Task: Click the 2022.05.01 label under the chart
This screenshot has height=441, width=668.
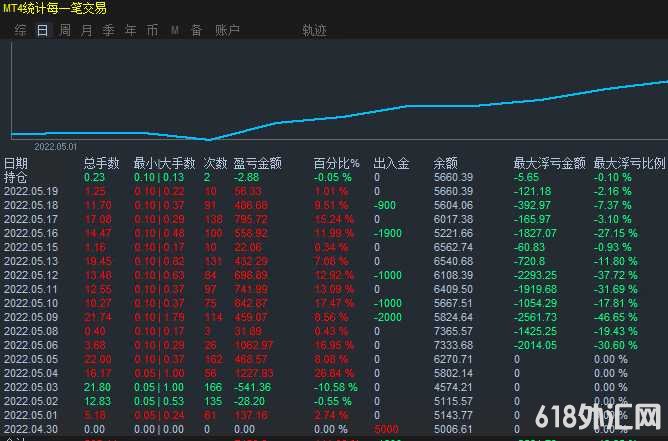Action: click(56, 147)
